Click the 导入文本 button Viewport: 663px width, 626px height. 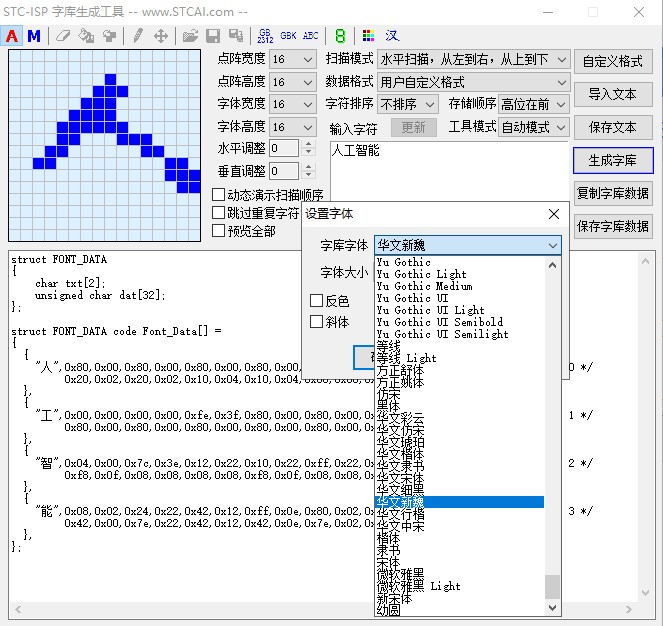613,94
